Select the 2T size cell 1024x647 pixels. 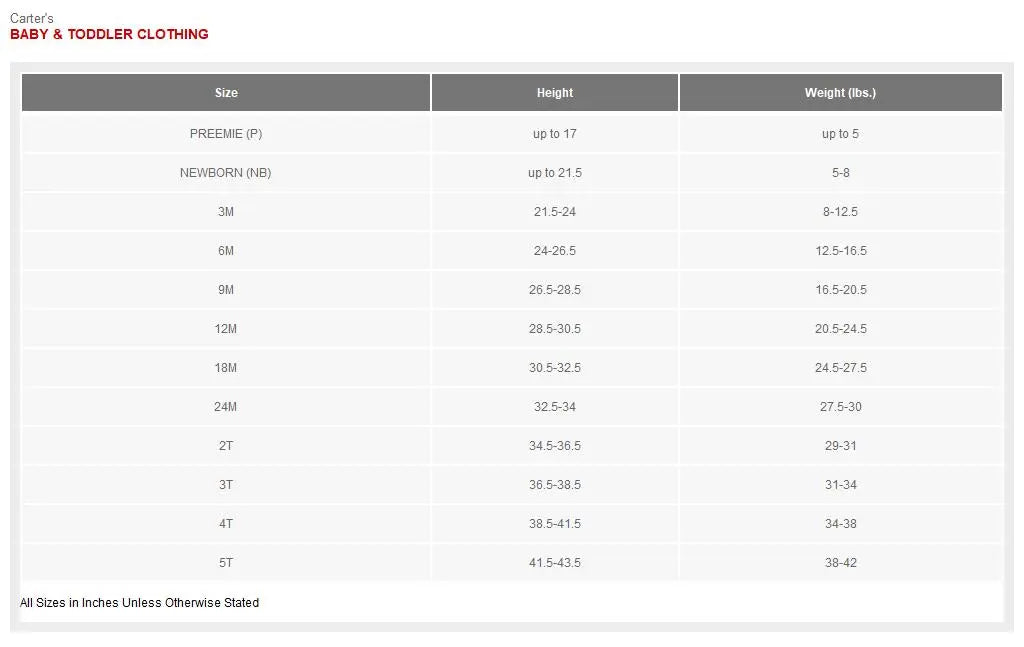[226, 446]
